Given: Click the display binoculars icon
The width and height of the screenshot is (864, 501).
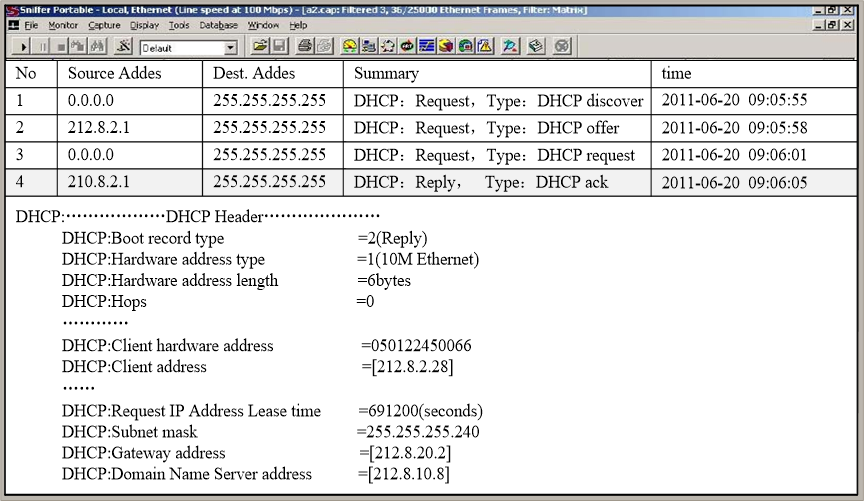Looking at the screenshot, I should (98, 47).
